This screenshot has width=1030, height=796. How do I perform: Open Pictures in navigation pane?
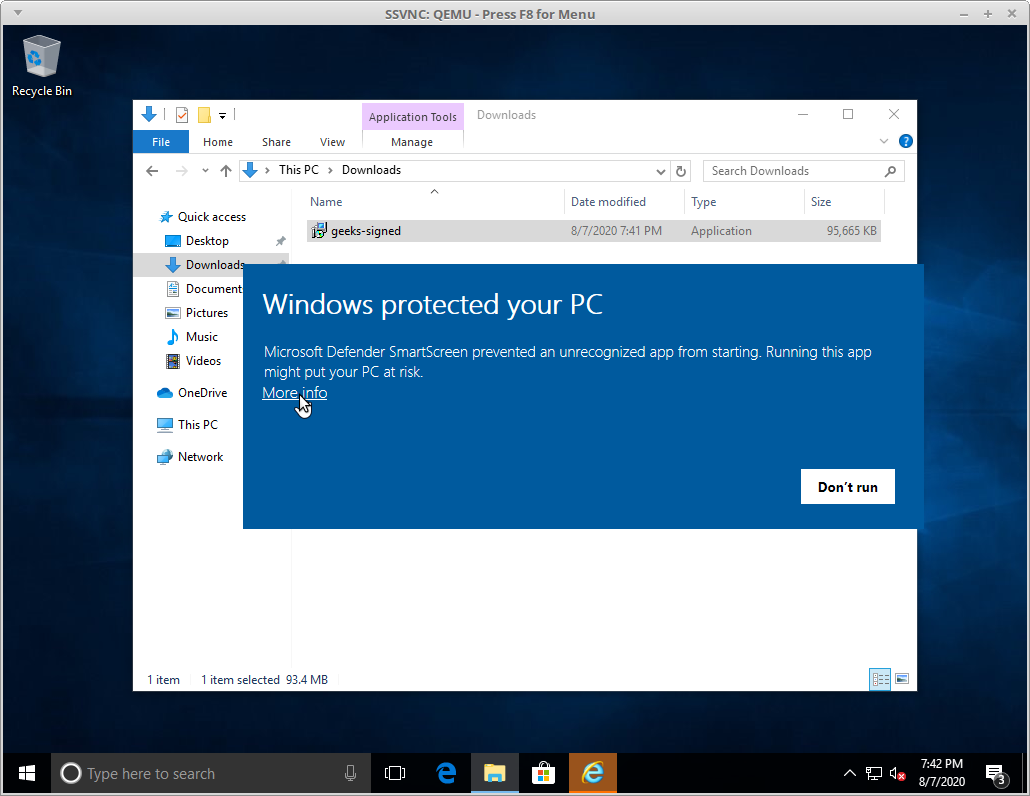point(206,313)
